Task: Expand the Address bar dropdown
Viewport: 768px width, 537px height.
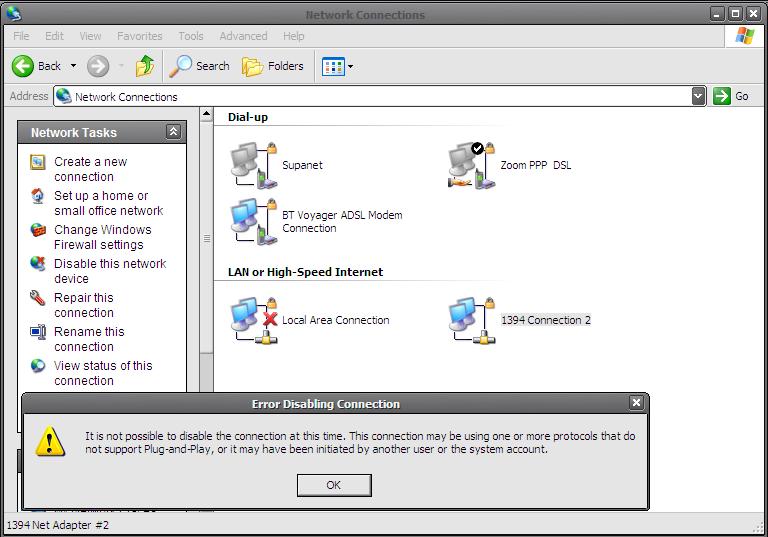Action: [699, 96]
